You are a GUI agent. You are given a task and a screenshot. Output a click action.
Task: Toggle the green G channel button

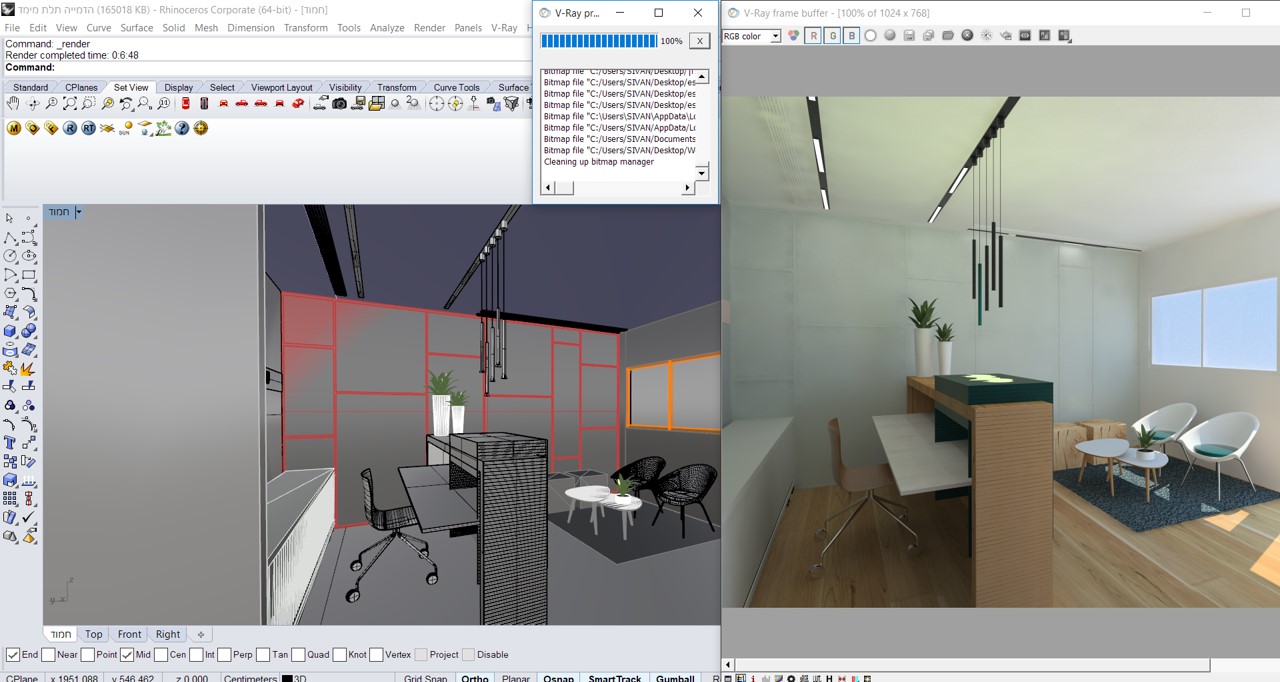(833, 36)
